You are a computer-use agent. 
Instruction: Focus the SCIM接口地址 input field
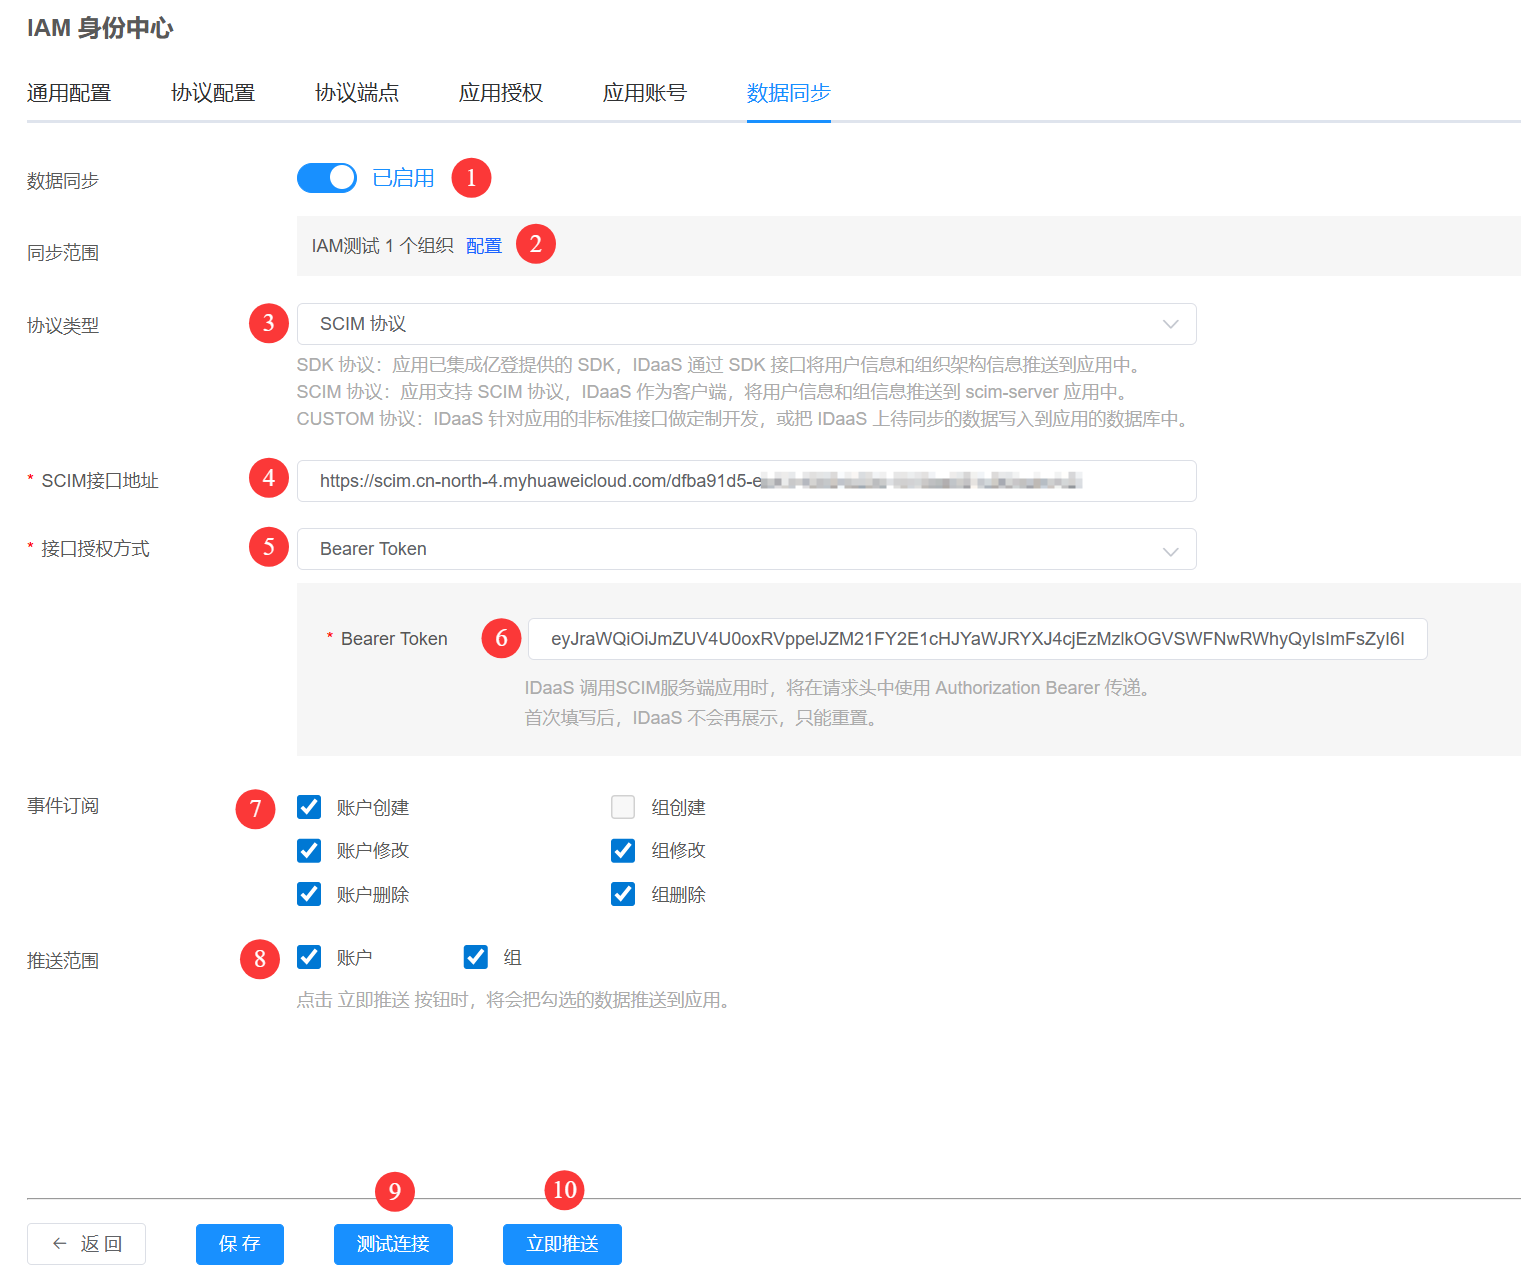[745, 481]
